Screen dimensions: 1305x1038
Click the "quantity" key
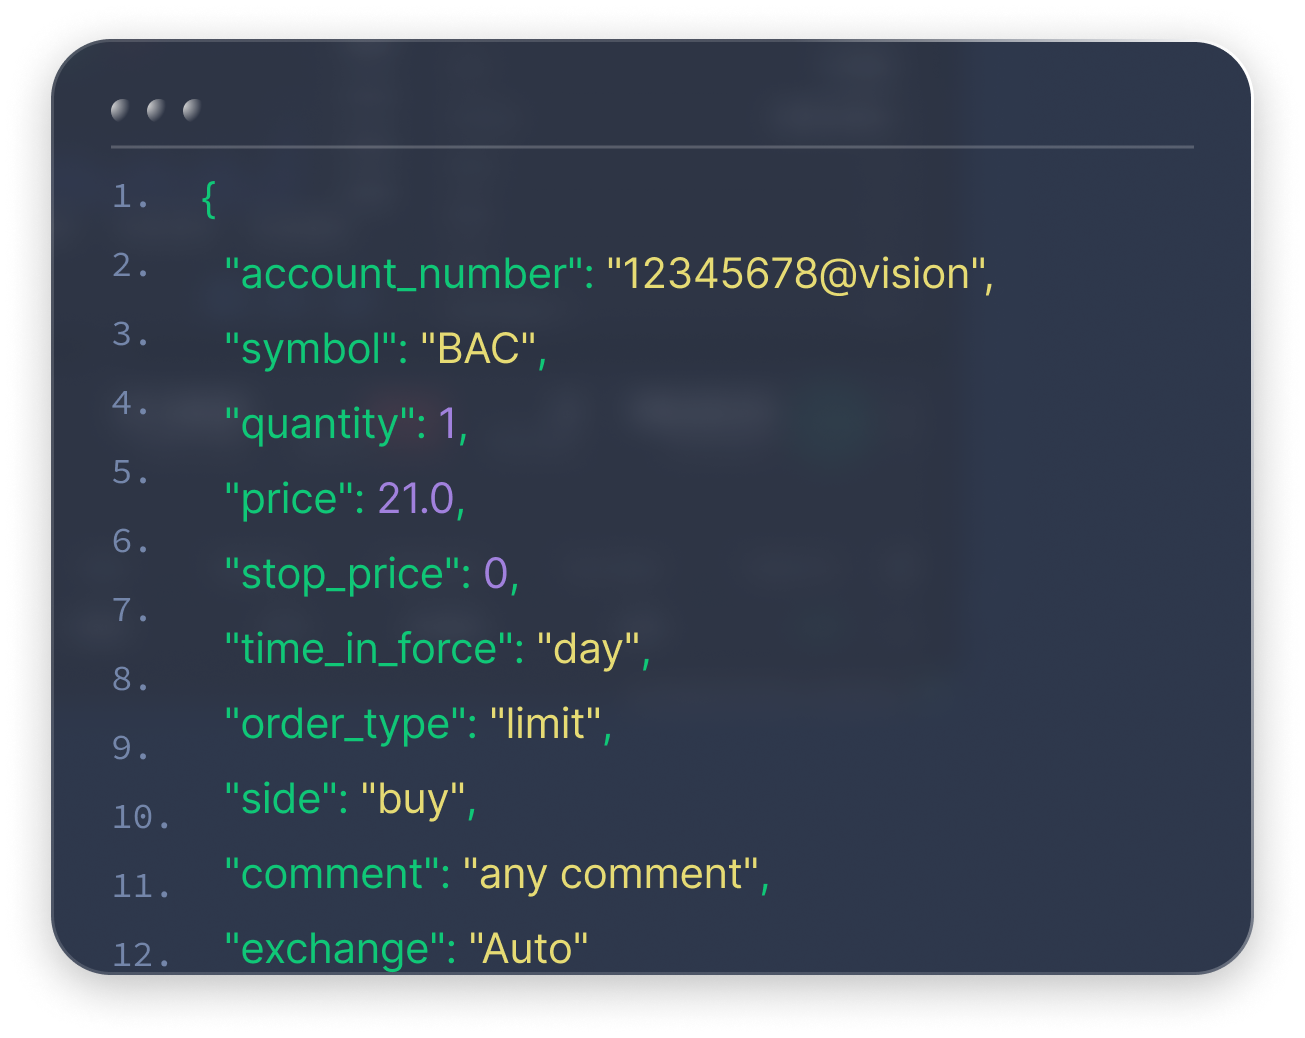[320, 424]
